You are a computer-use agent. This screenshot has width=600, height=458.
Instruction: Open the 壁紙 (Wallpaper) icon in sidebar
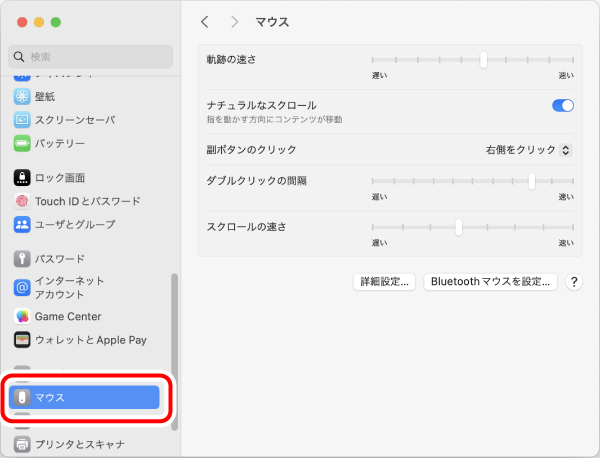pos(22,97)
